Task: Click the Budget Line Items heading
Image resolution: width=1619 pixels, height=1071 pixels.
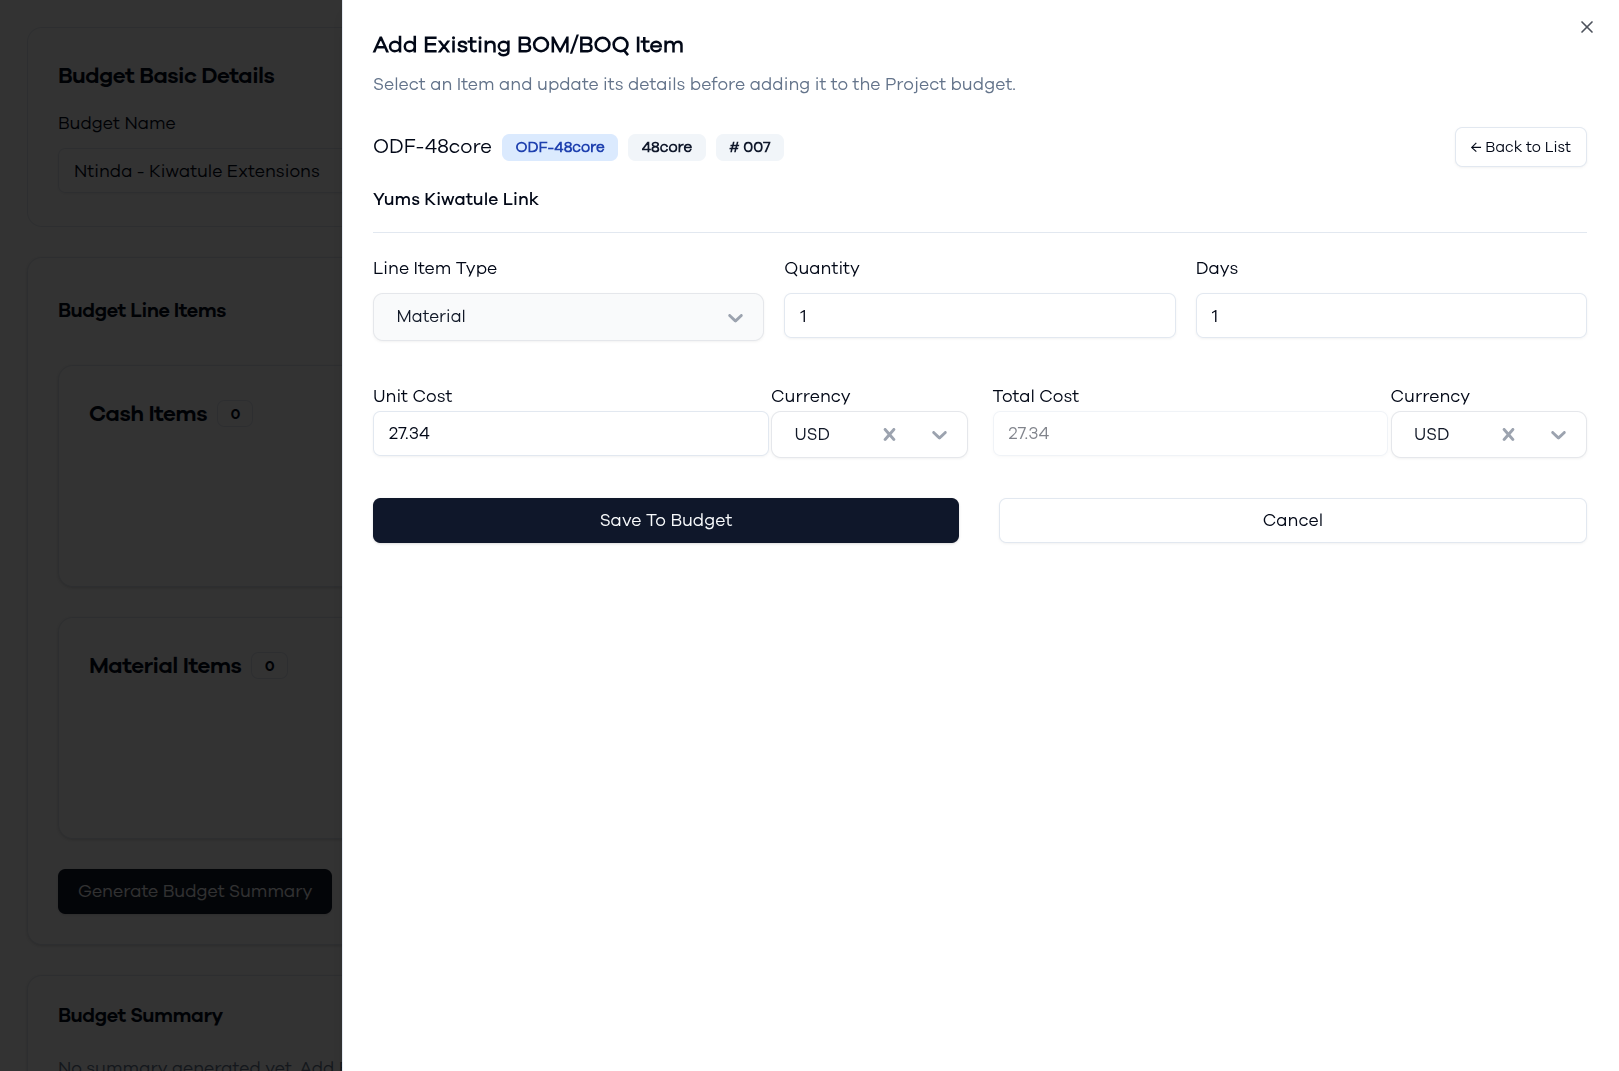Action: point(142,310)
